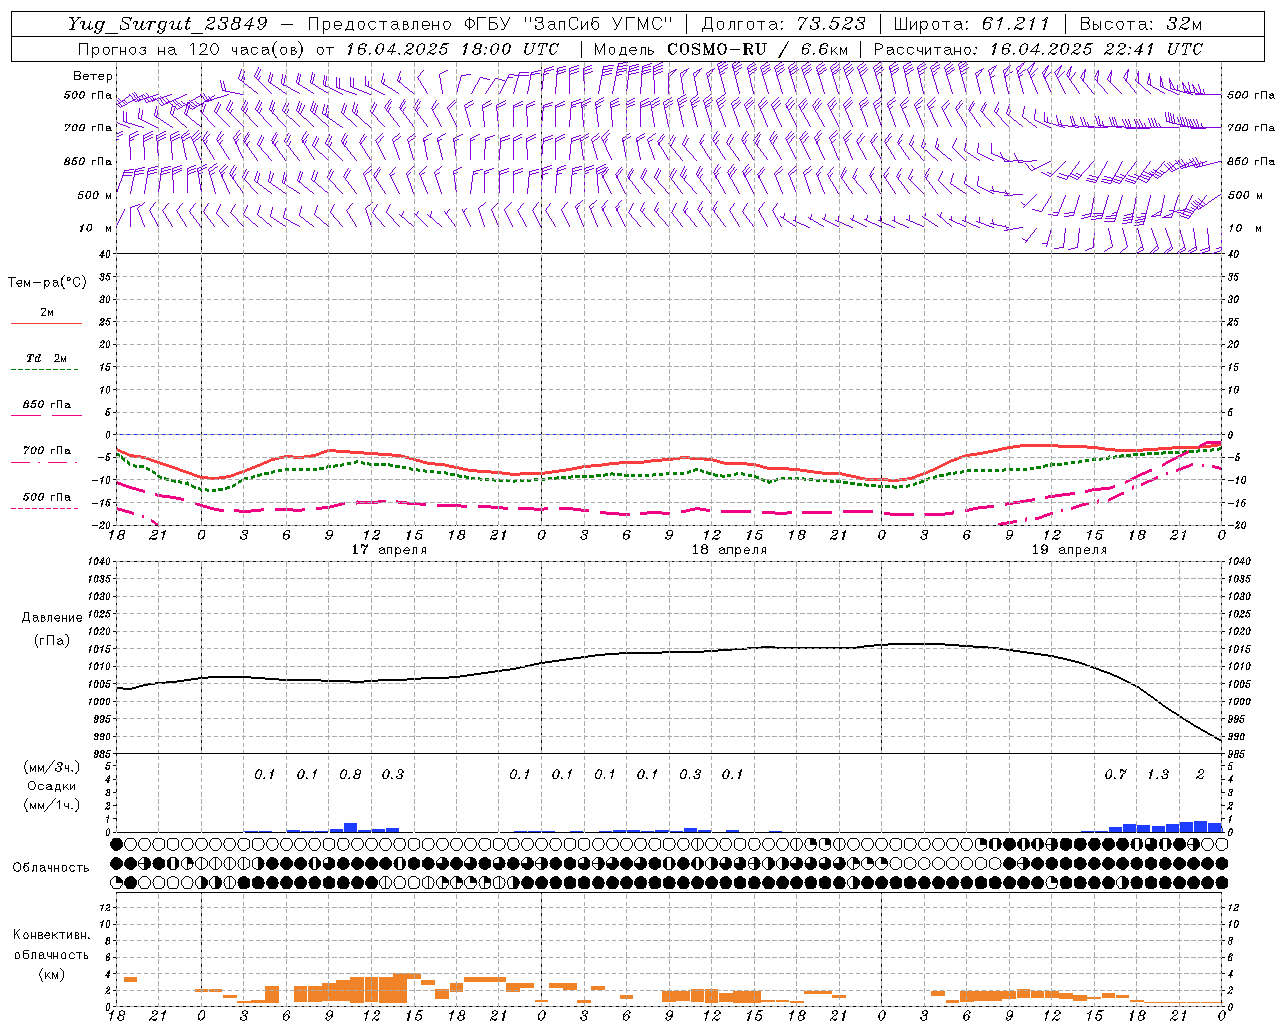Click the Рассчитано timestamp 22:41 UTC
Image resolution: width=1280 pixels, height=1024 pixels.
(1153, 49)
